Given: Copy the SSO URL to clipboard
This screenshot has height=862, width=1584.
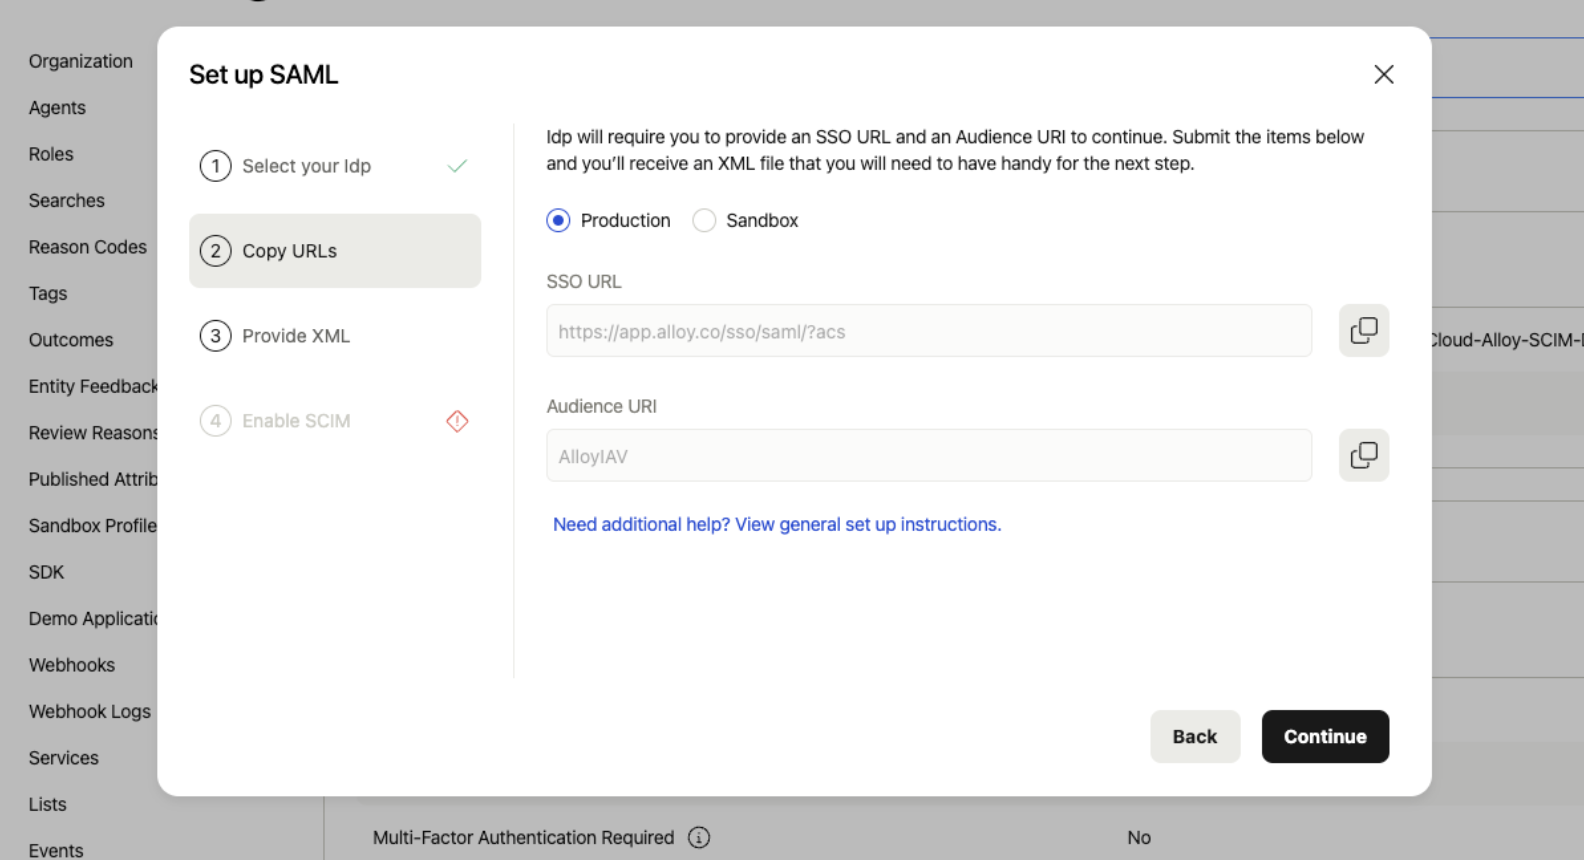Looking at the screenshot, I should (x=1364, y=331).
